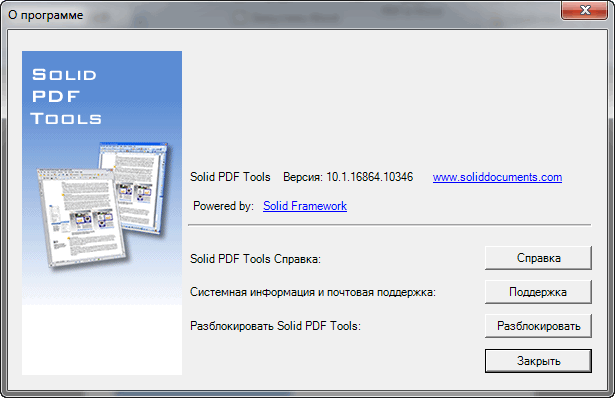This screenshot has width=615, height=398.
Task: Close the О программе window with X
Action: [x=585, y=10]
